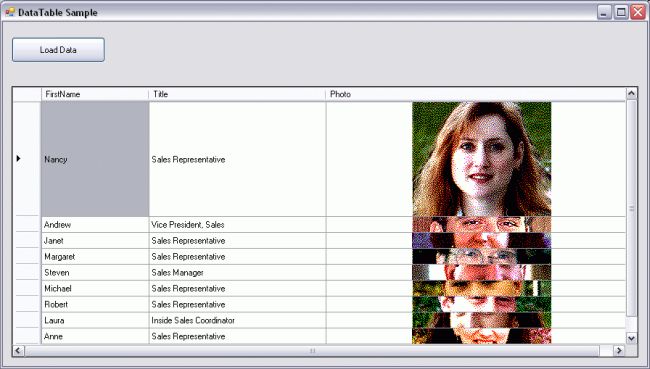
Task: Click Michael's Sales Representative title cell
Action: point(238,289)
